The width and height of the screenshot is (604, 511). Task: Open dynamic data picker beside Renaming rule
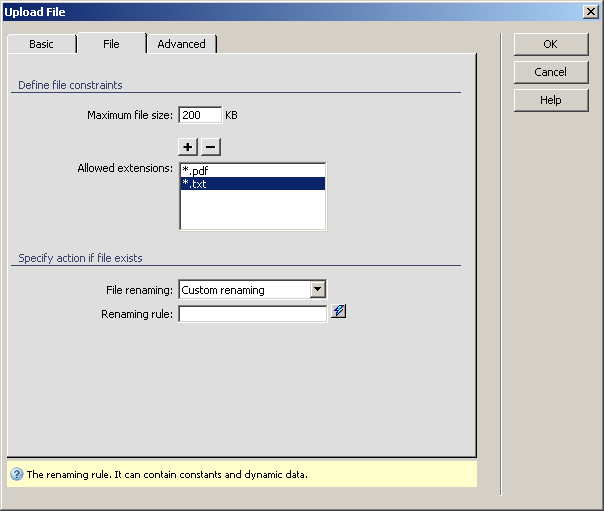339,312
